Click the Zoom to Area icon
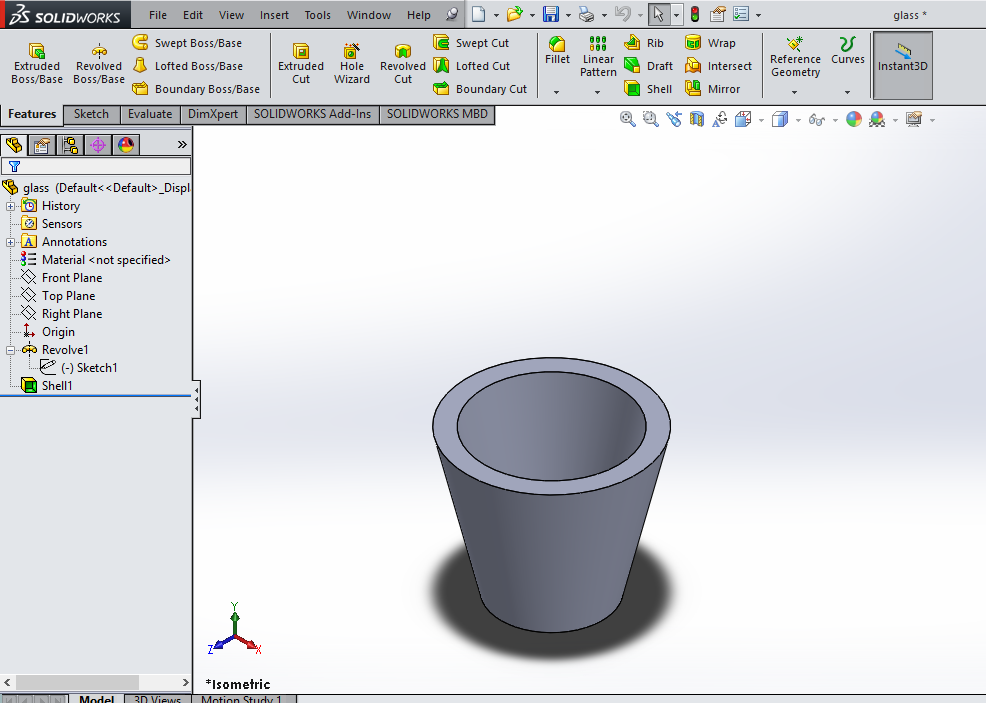This screenshot has height=703, width=986. 650,119
